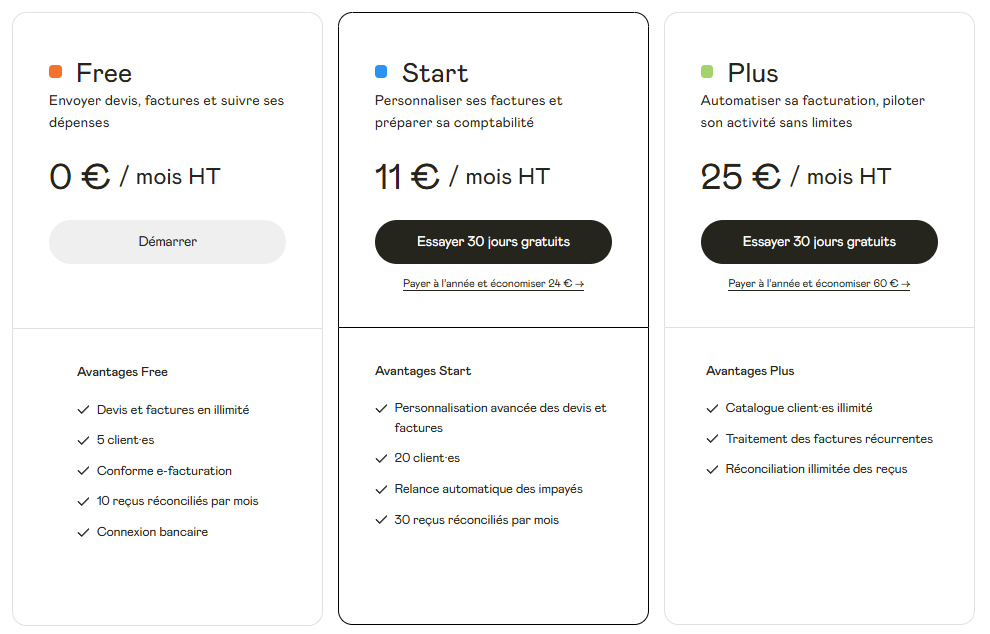Click checkmark next to Relance automatique des impayés

(x=381, y=490)
